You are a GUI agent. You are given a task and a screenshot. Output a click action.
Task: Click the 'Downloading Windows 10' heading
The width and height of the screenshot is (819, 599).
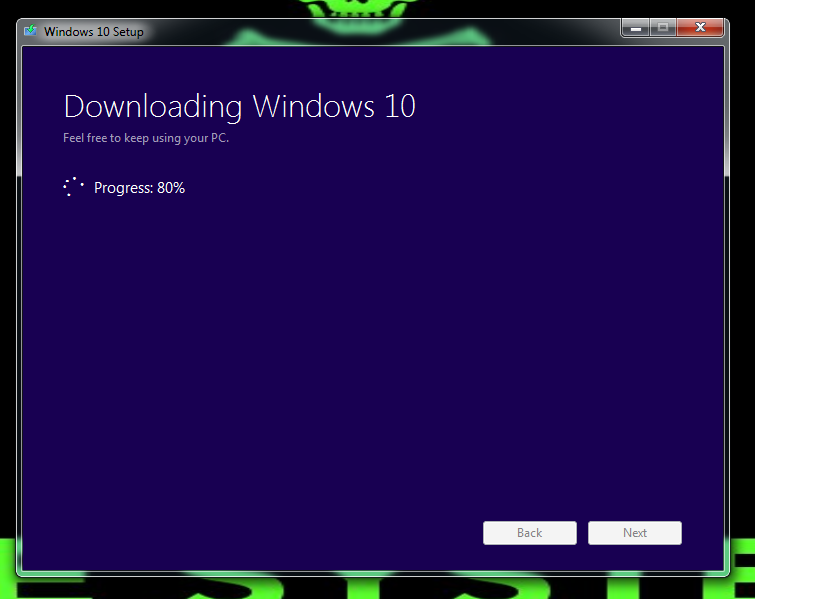(x=240, y=107)
